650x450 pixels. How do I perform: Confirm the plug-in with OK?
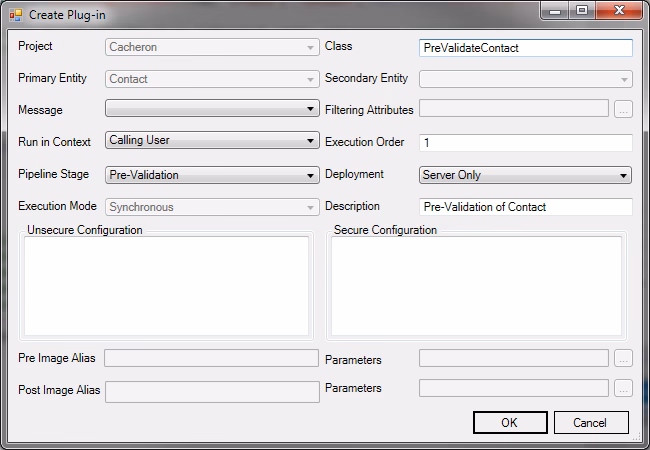click(510, 423)
